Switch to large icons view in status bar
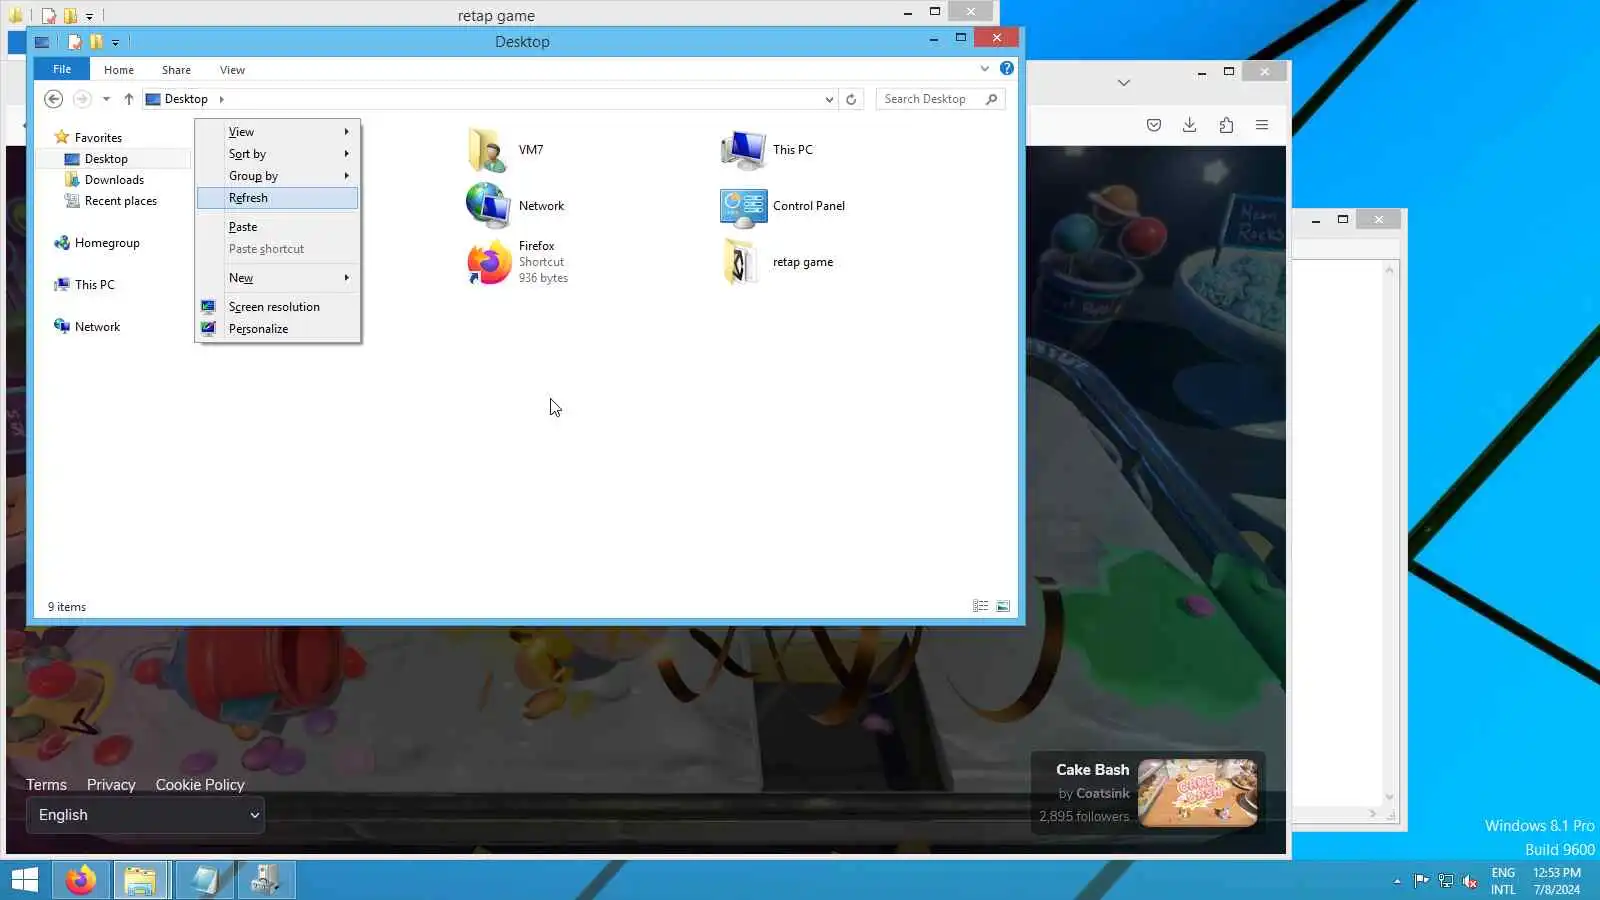Viewport: 1600px width, 900px height. tap(1003, 606)
